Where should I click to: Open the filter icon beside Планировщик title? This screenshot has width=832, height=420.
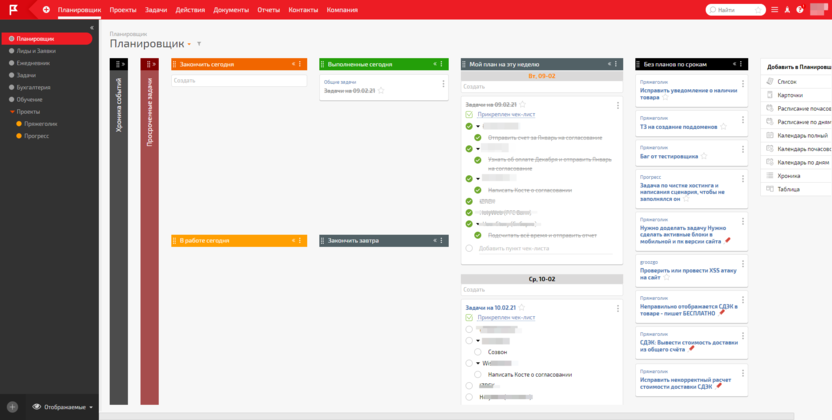click(x=200, y=44)
